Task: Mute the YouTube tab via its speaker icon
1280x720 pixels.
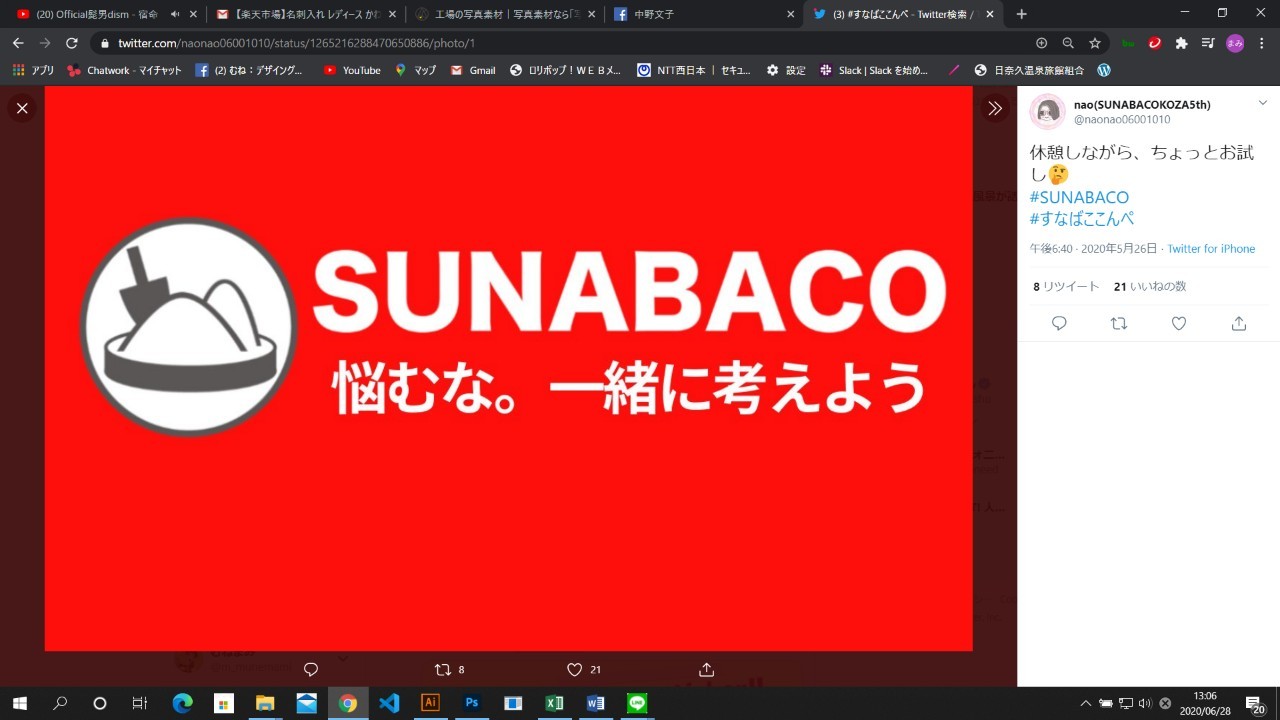Action: 175,14
